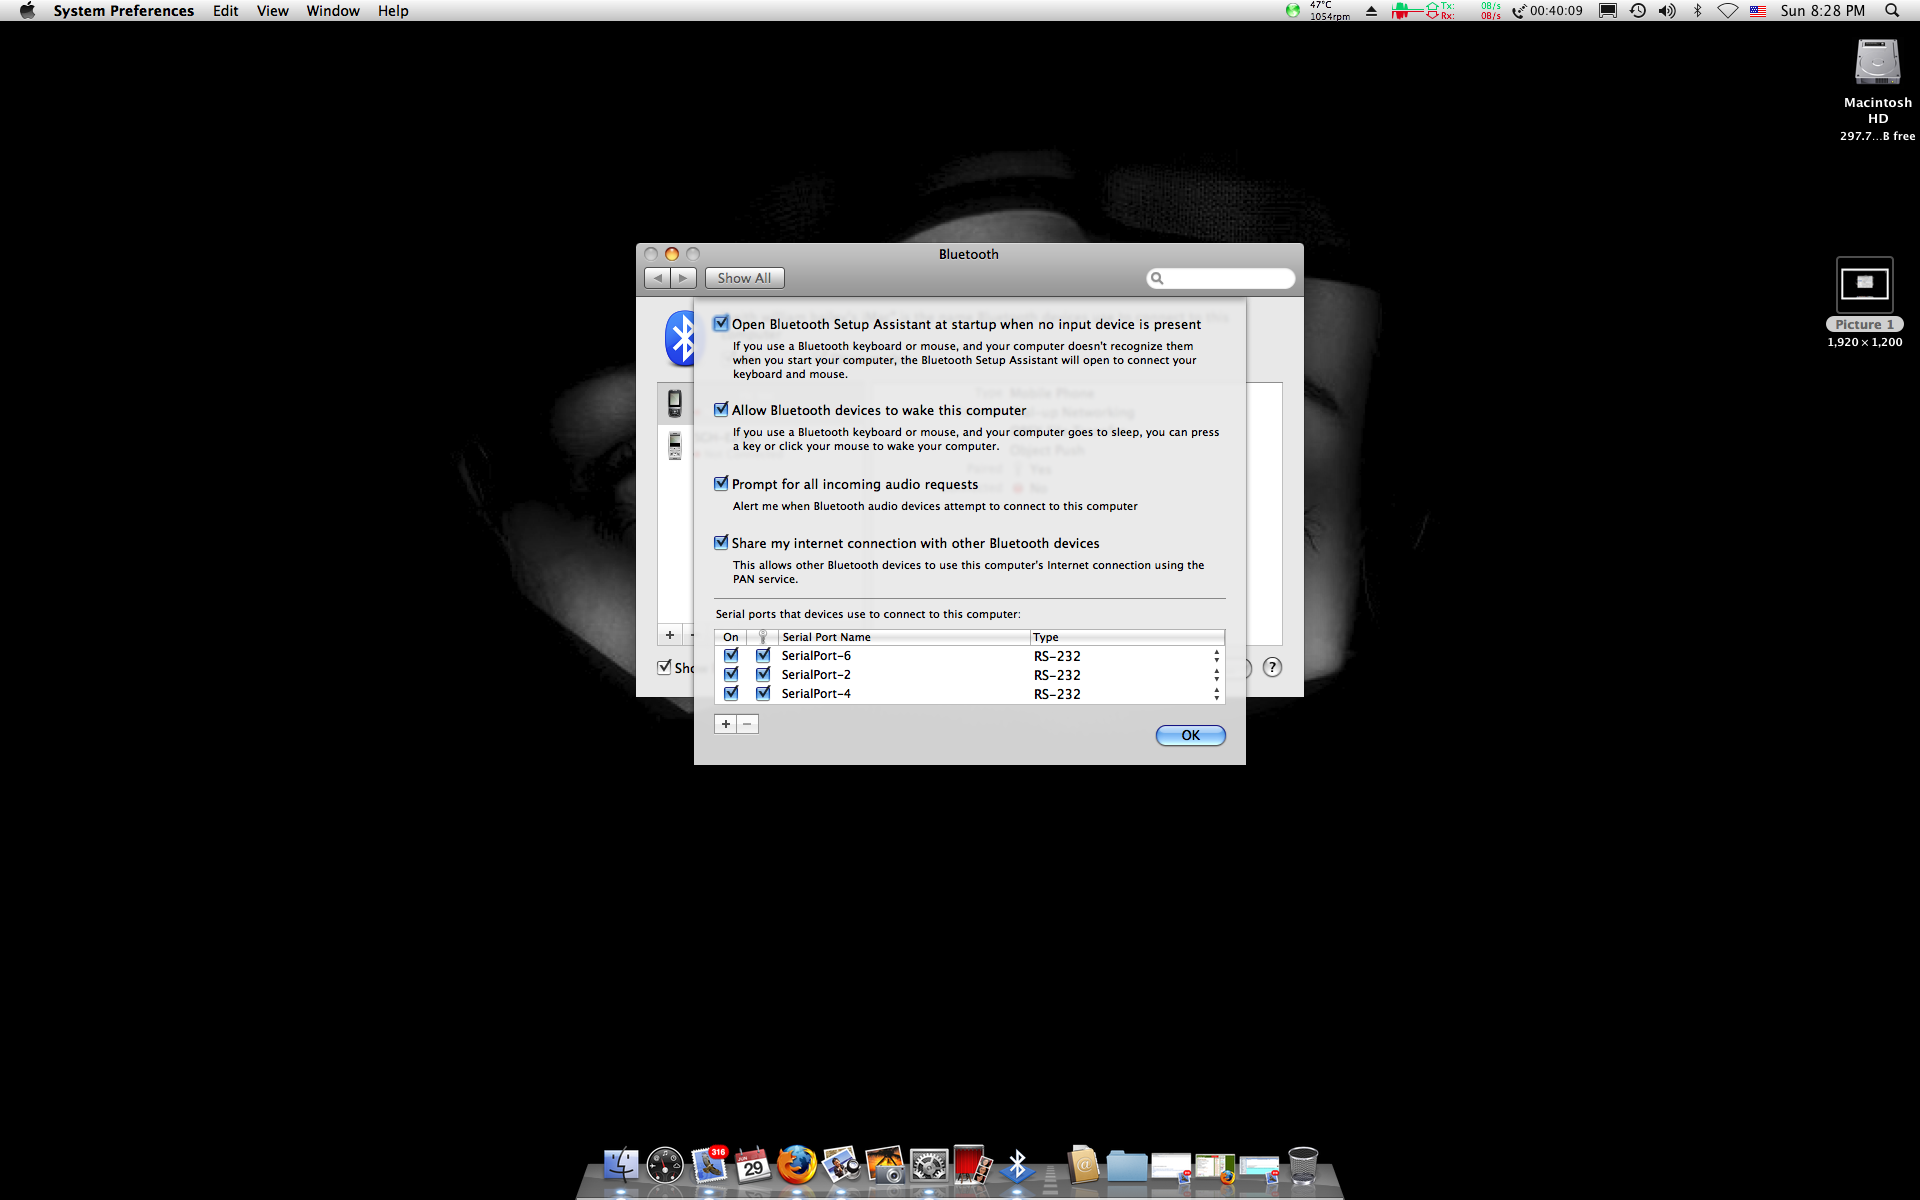Open the Edit menu
The height and width of the screenshot is (1200, 1920).
tap(225, 11)
